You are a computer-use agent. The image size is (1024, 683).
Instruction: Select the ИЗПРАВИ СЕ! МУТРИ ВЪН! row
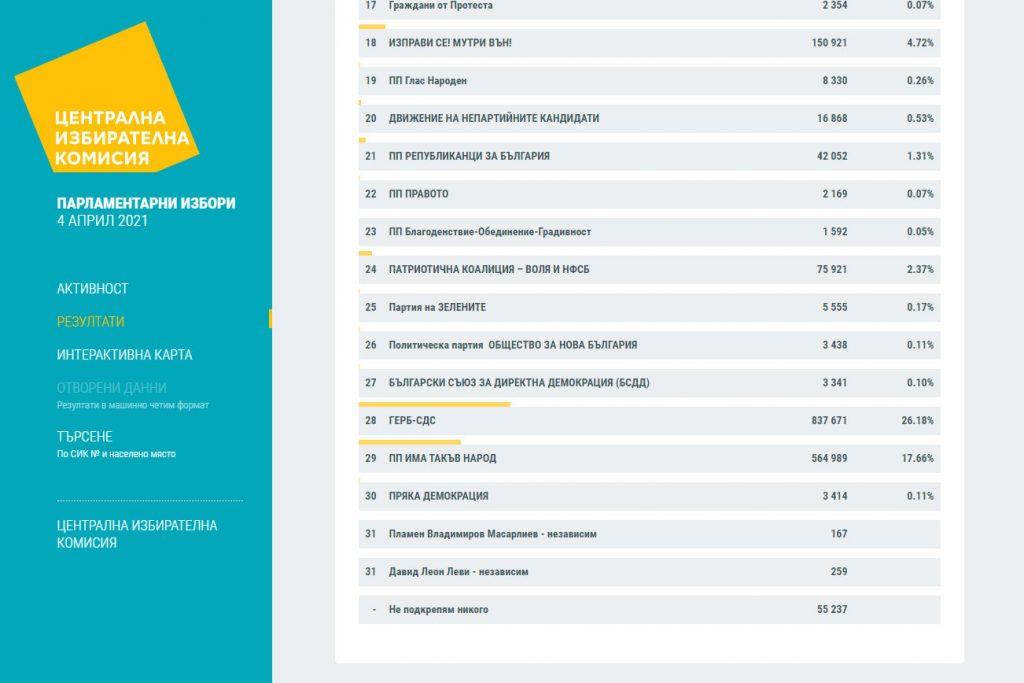click(648, 43)
